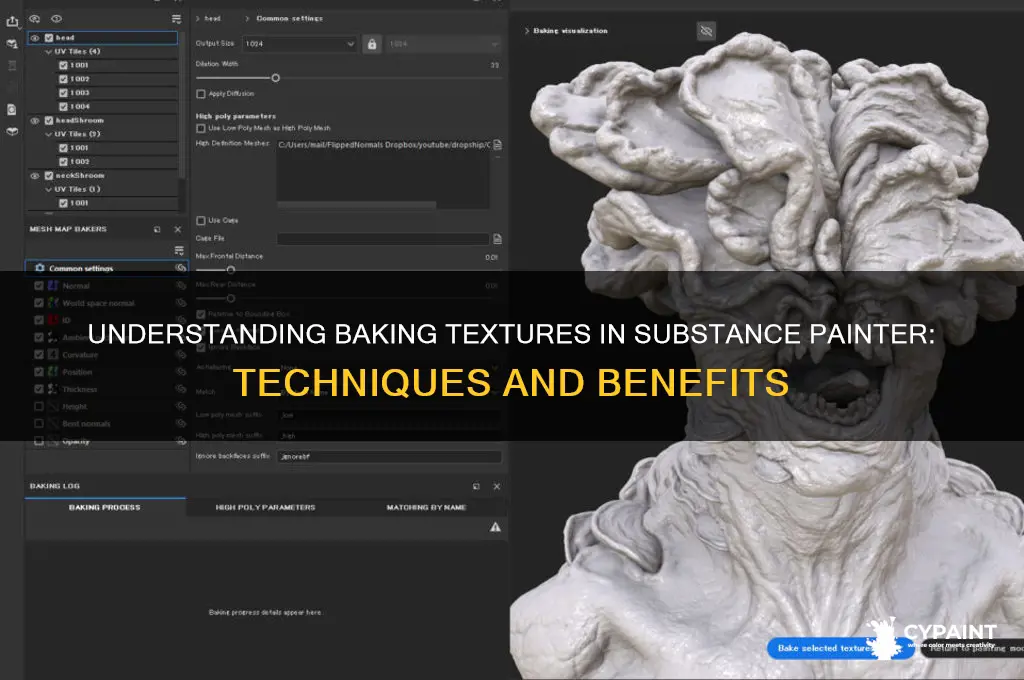The height and width of the screenshot is (680, 1024).
Task: Switch to the Baking Process tab
Action: 104,508
